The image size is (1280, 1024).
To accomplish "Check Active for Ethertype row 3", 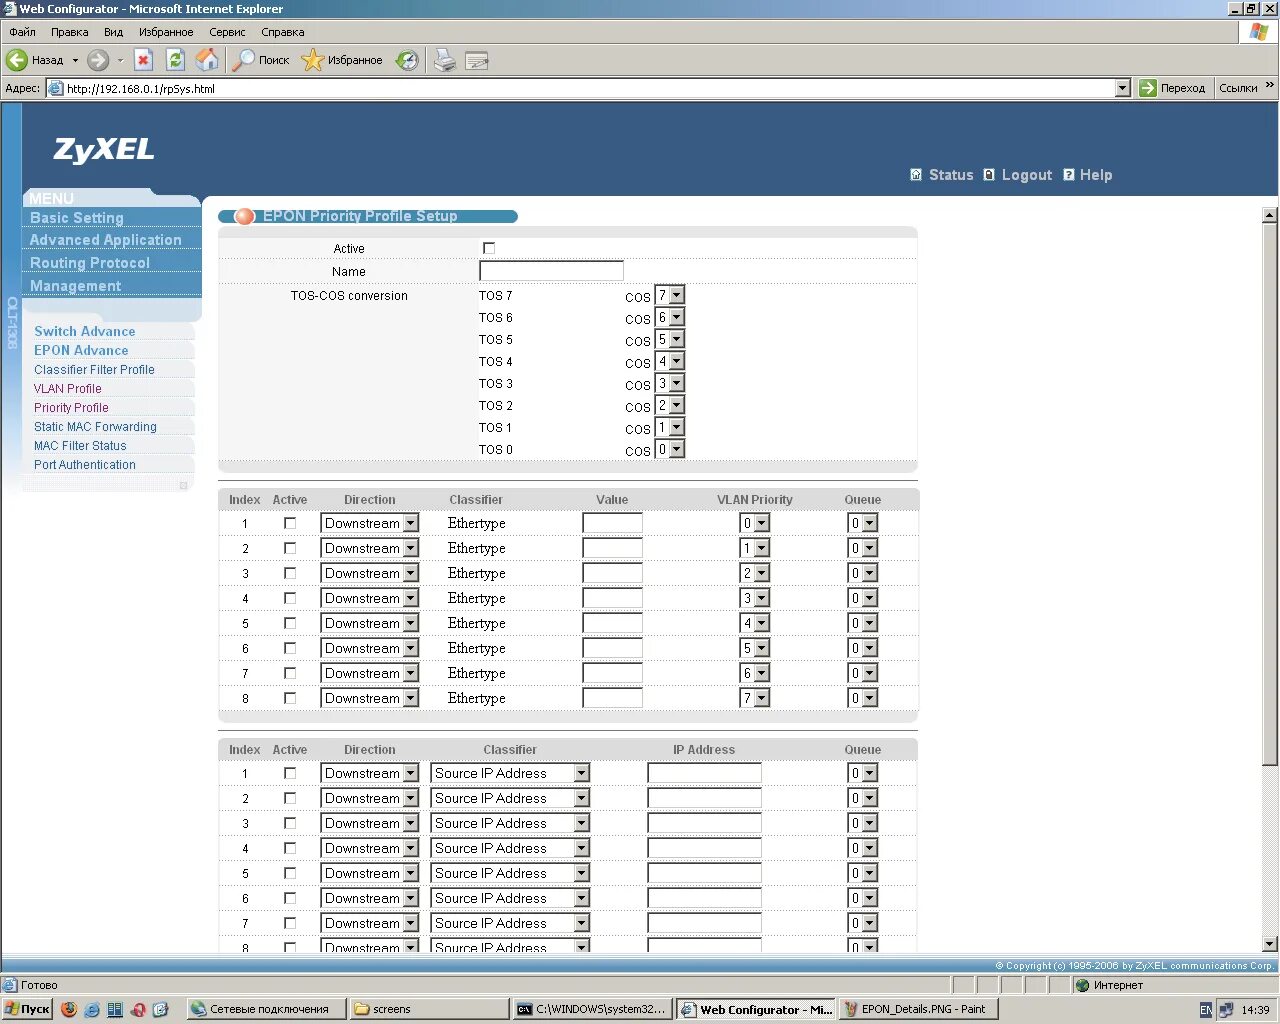I will [x=290, y=573].
